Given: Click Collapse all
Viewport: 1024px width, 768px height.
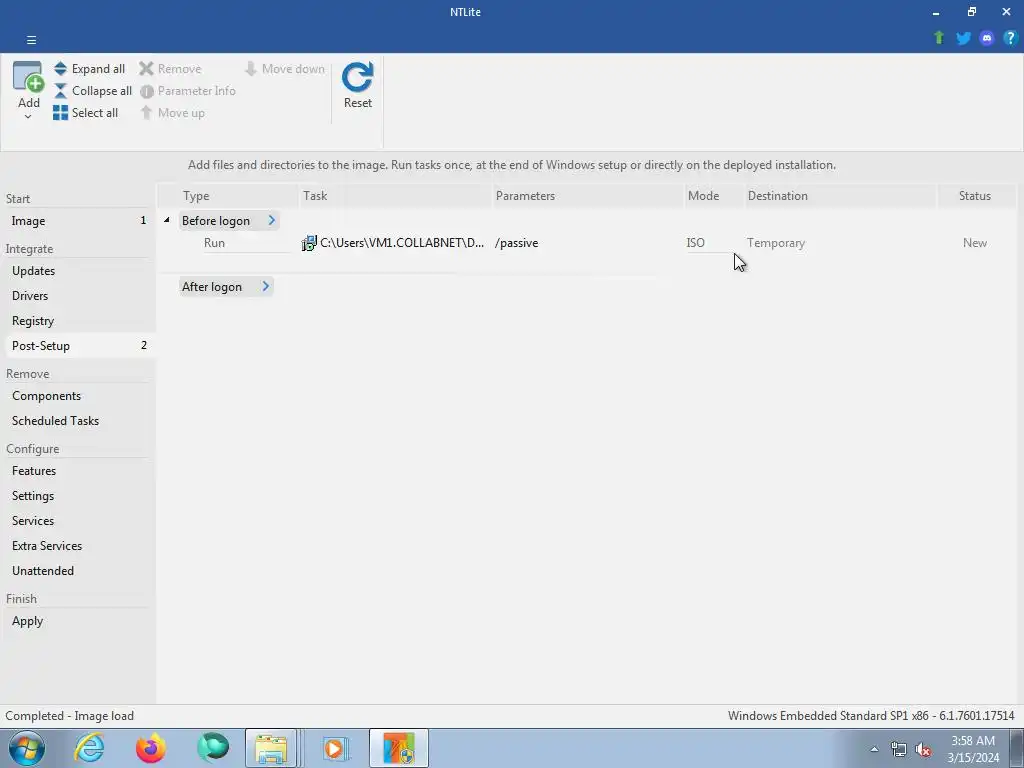Looking at the screenshot, I should tap(93, 91).
